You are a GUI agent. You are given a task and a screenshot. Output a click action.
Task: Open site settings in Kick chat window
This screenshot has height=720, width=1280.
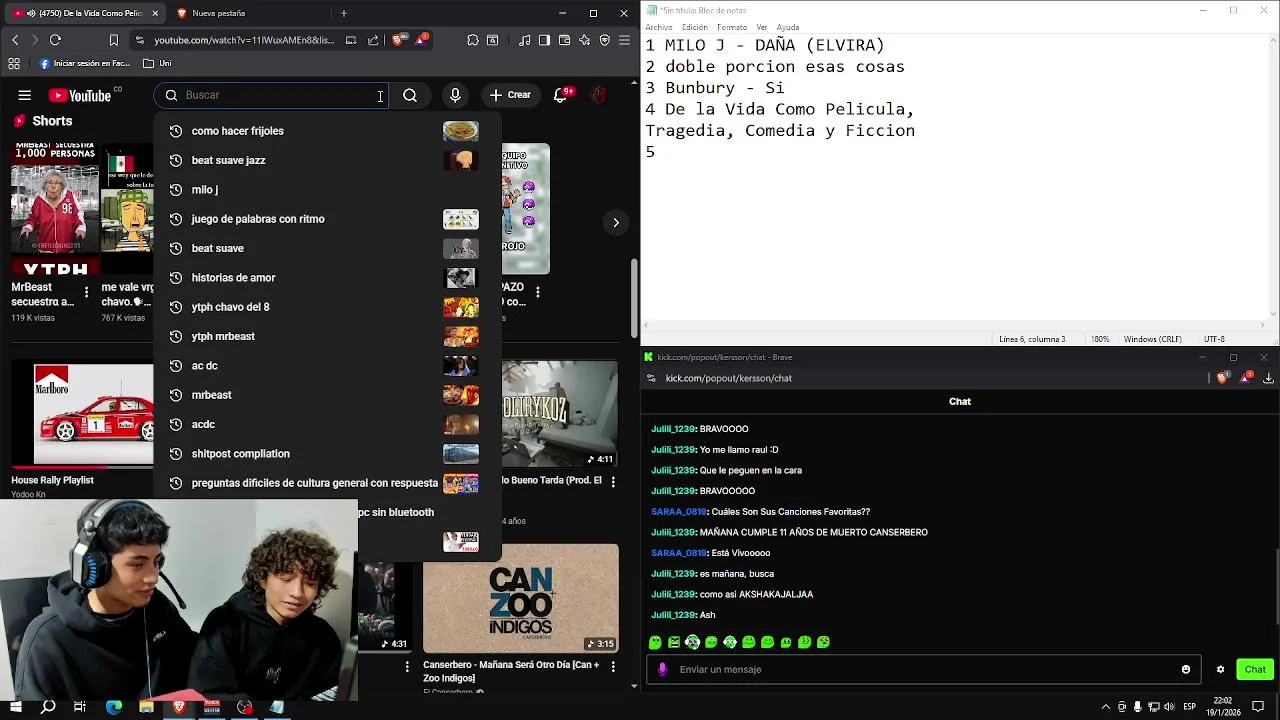651,378
